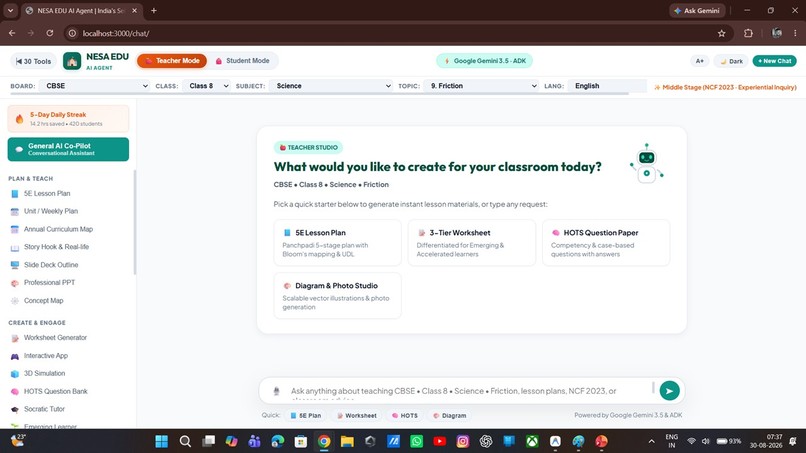
Task: Select General AI Co-Pilot assistant
Action: [x=68, y=149]
